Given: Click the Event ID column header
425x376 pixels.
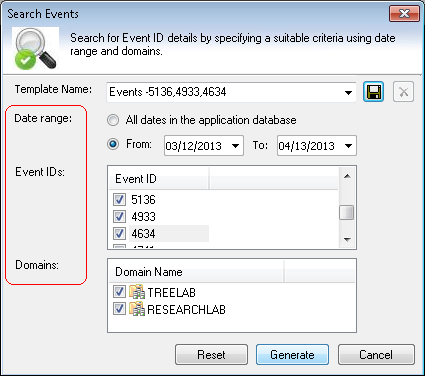Looking at the screenshot, I should pyautogui.click(x=159, y=179).
